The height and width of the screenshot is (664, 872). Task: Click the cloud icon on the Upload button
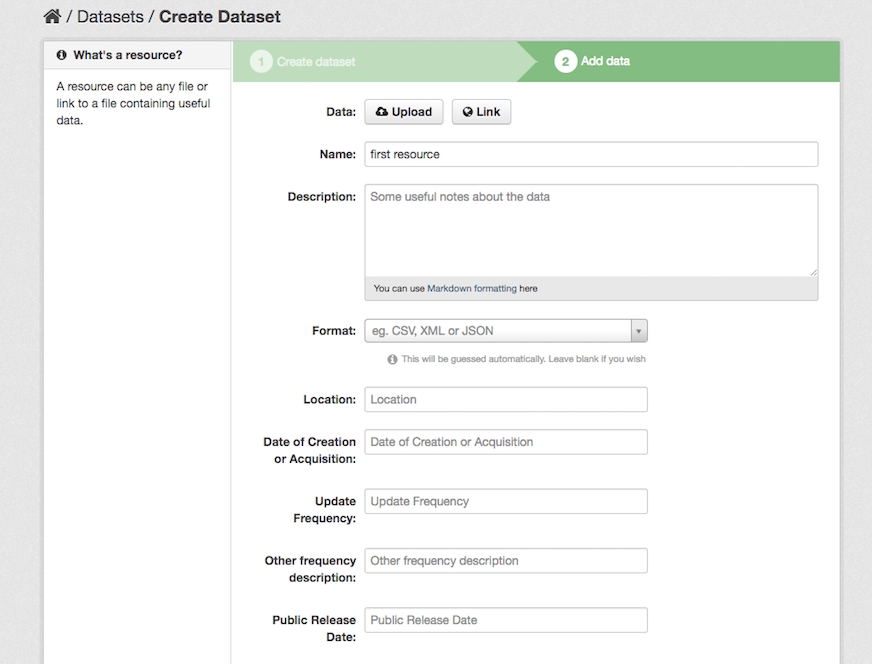382,111
